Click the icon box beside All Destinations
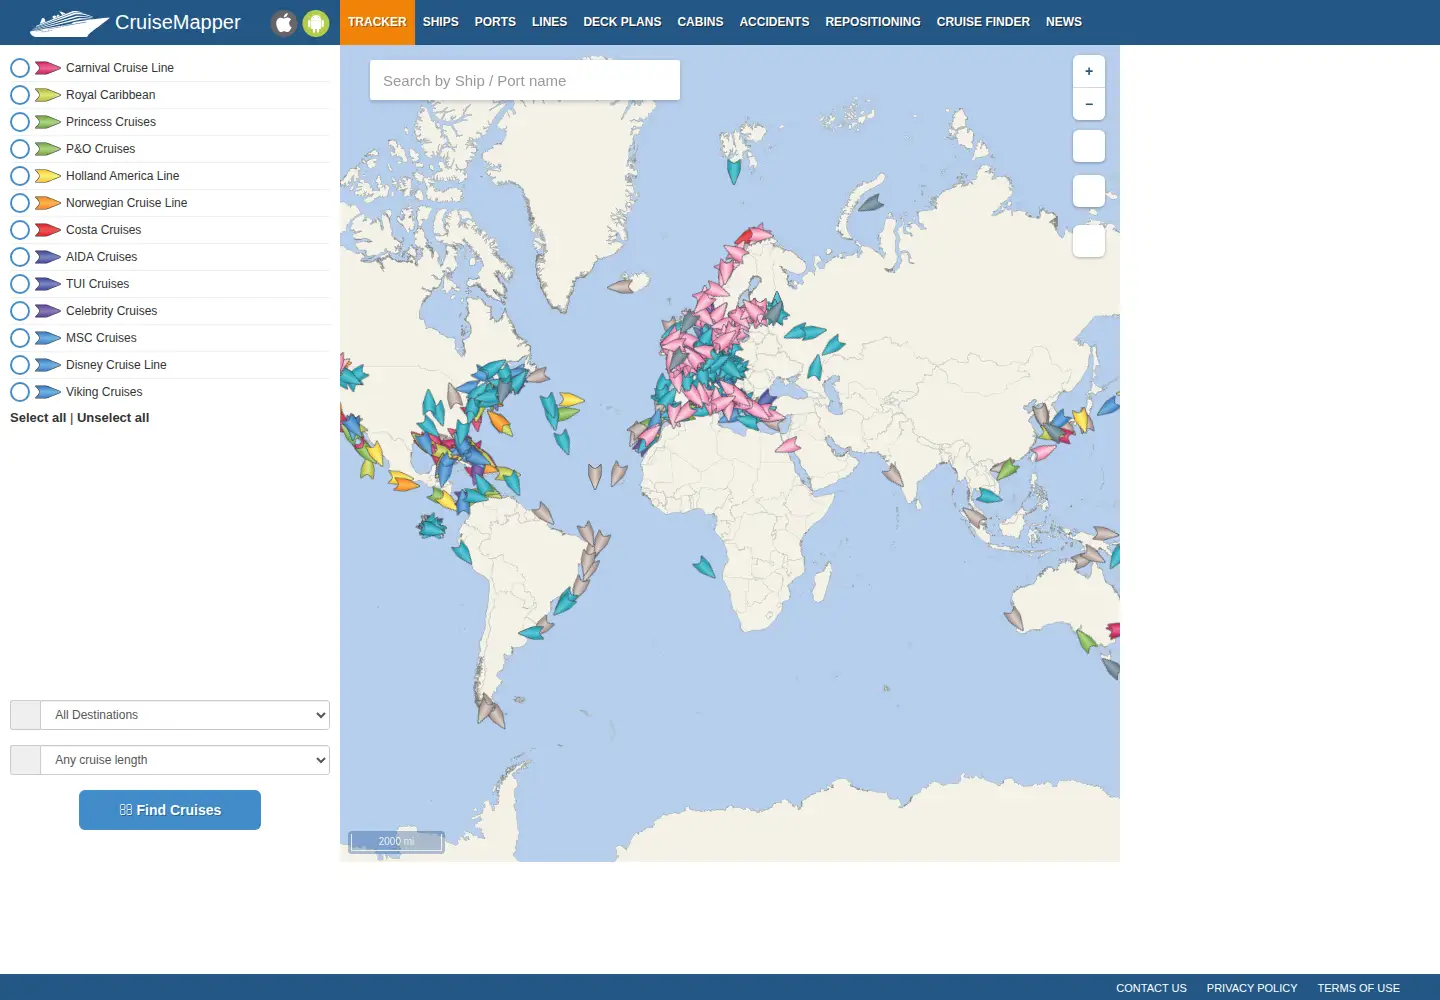The width and height of the screenshot is (1440, 1000). coord(25,715)
